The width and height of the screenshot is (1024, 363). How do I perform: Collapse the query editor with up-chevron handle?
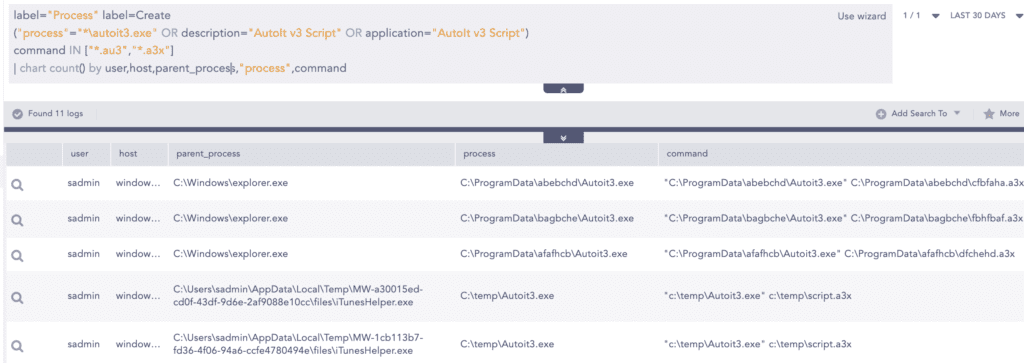pos(563,89)
